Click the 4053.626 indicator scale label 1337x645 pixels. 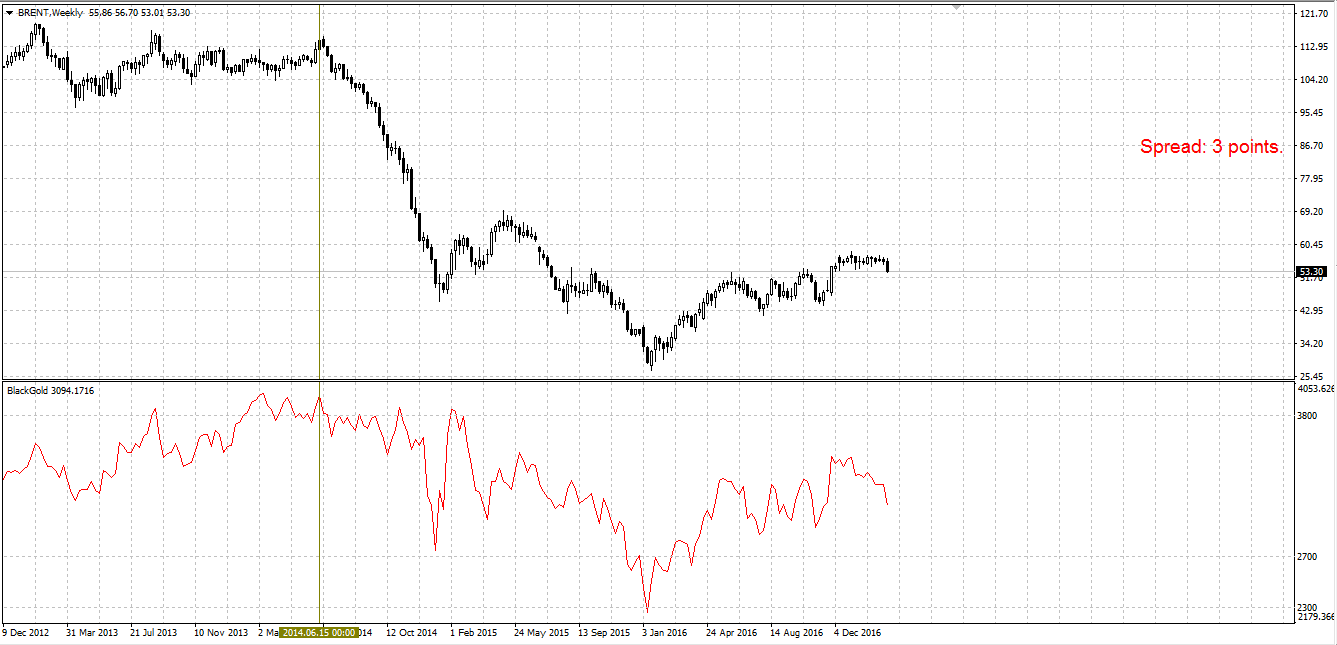(1316, 388)
